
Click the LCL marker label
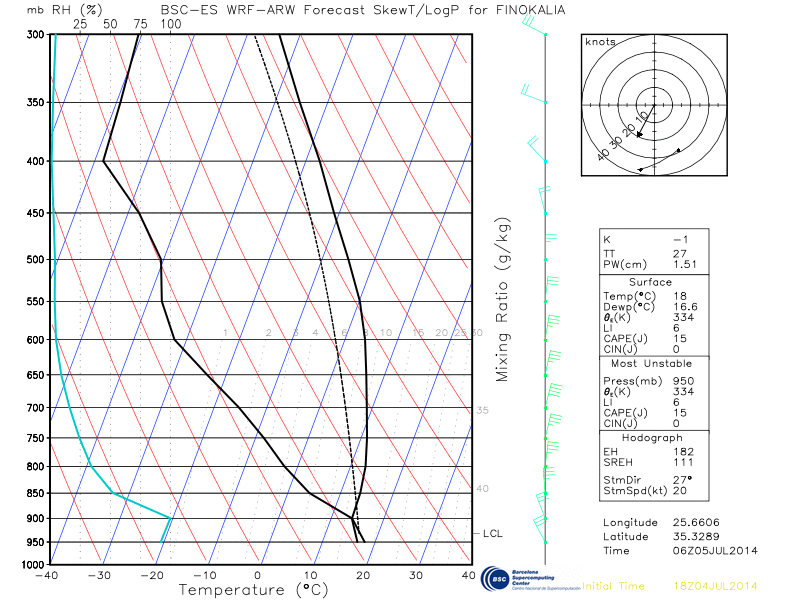click(492, 534)
